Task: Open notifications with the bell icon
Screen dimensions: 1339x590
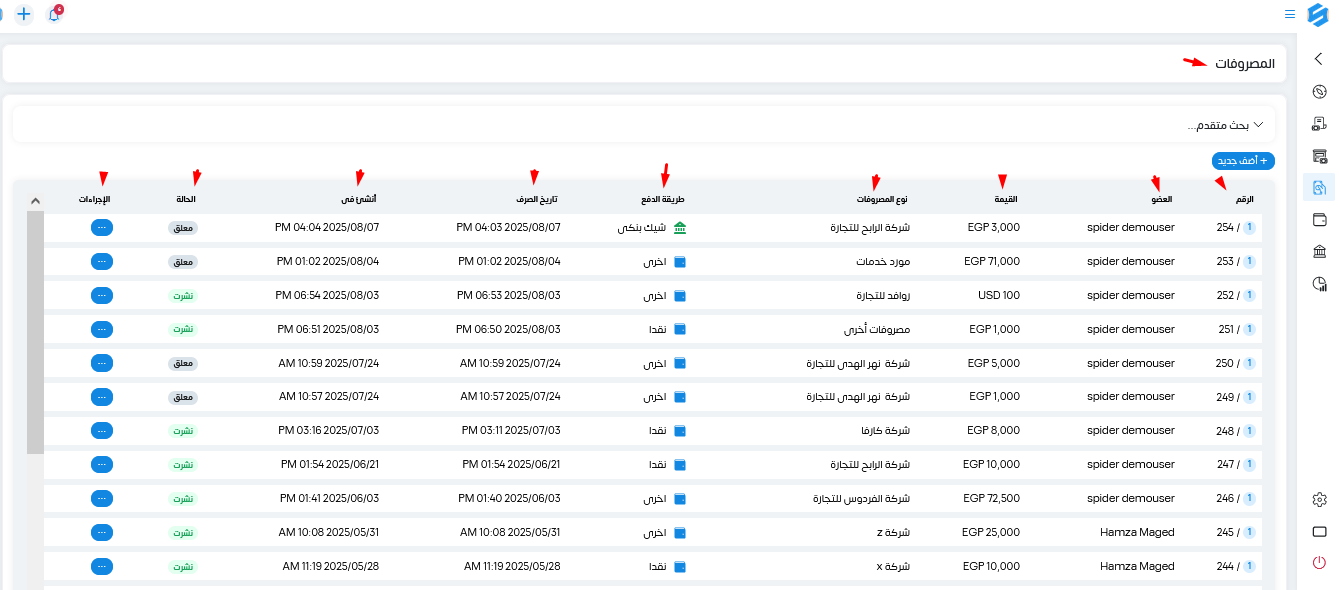Action: point(55,15)
